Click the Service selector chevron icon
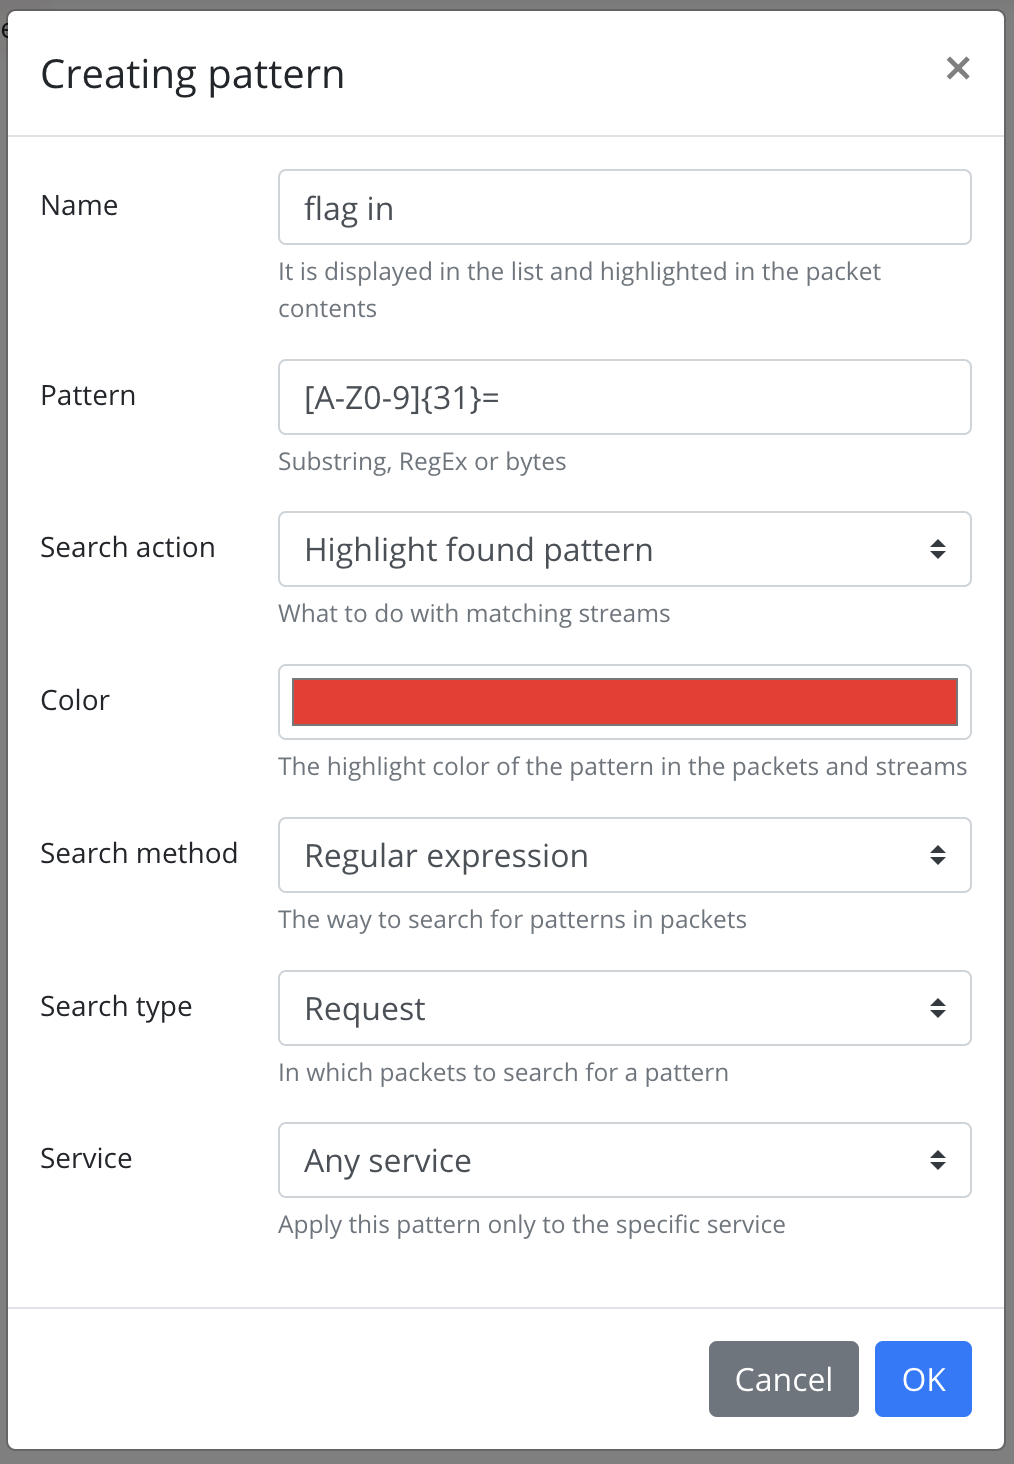The image size is (1014, 1464). click(938, 1160)
